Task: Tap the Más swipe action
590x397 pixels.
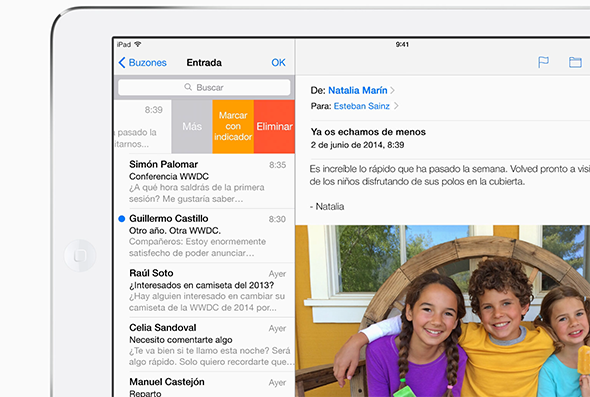Action: point(192,126)
